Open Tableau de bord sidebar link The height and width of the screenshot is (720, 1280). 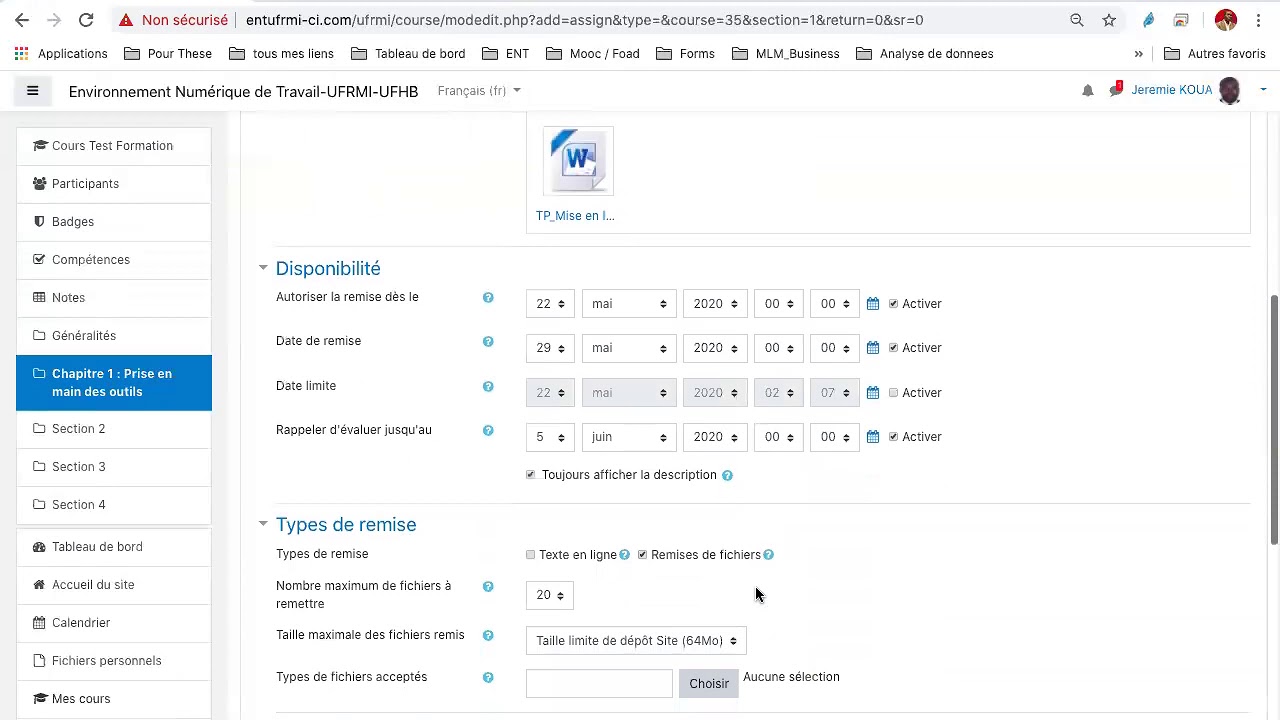tap(114, 547)
